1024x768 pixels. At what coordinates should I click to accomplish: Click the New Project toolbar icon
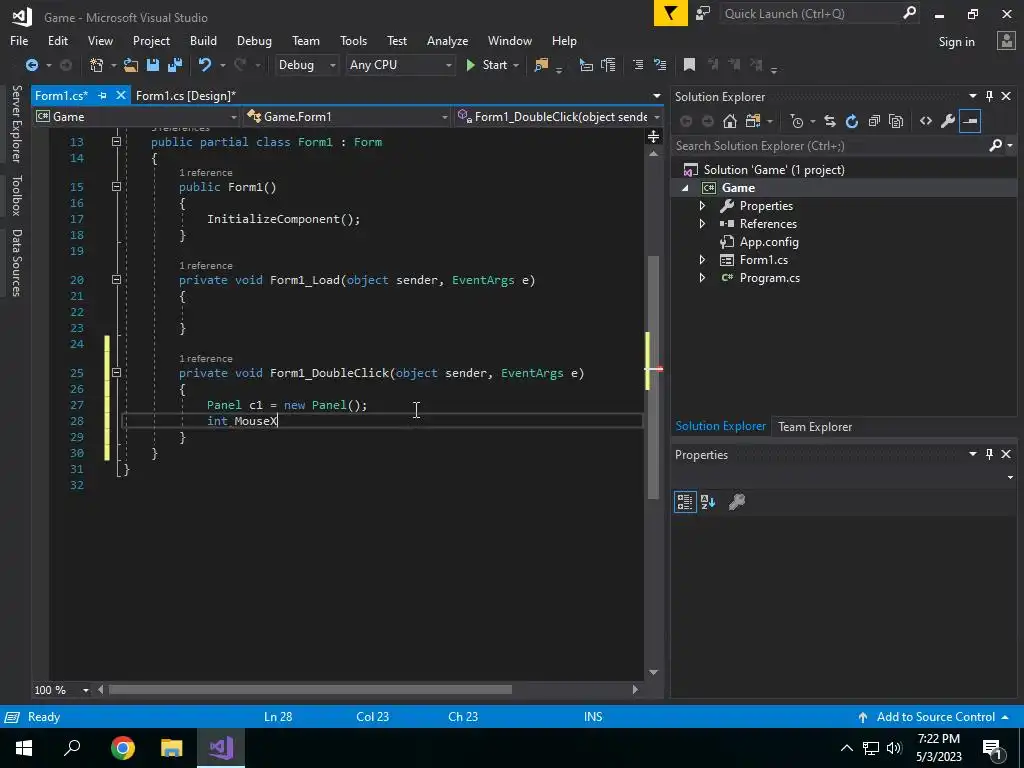click(97, 65)
